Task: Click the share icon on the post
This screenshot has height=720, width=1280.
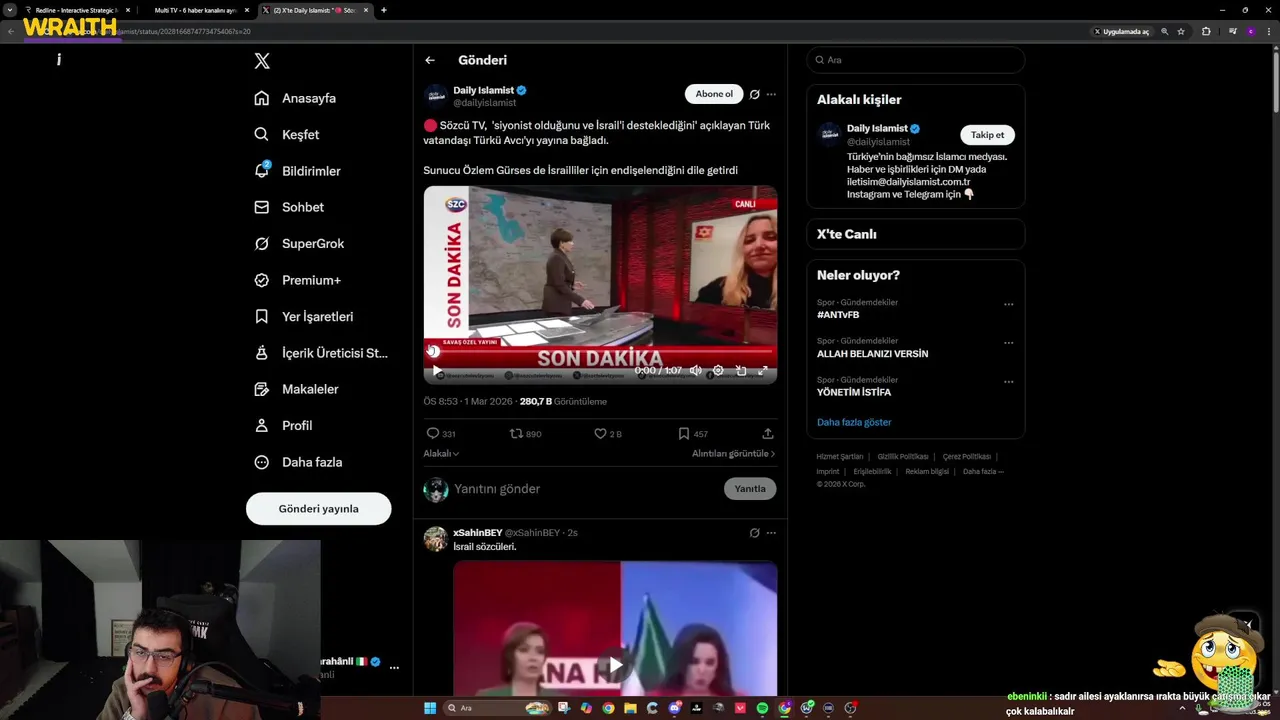Action: point(768,433)
